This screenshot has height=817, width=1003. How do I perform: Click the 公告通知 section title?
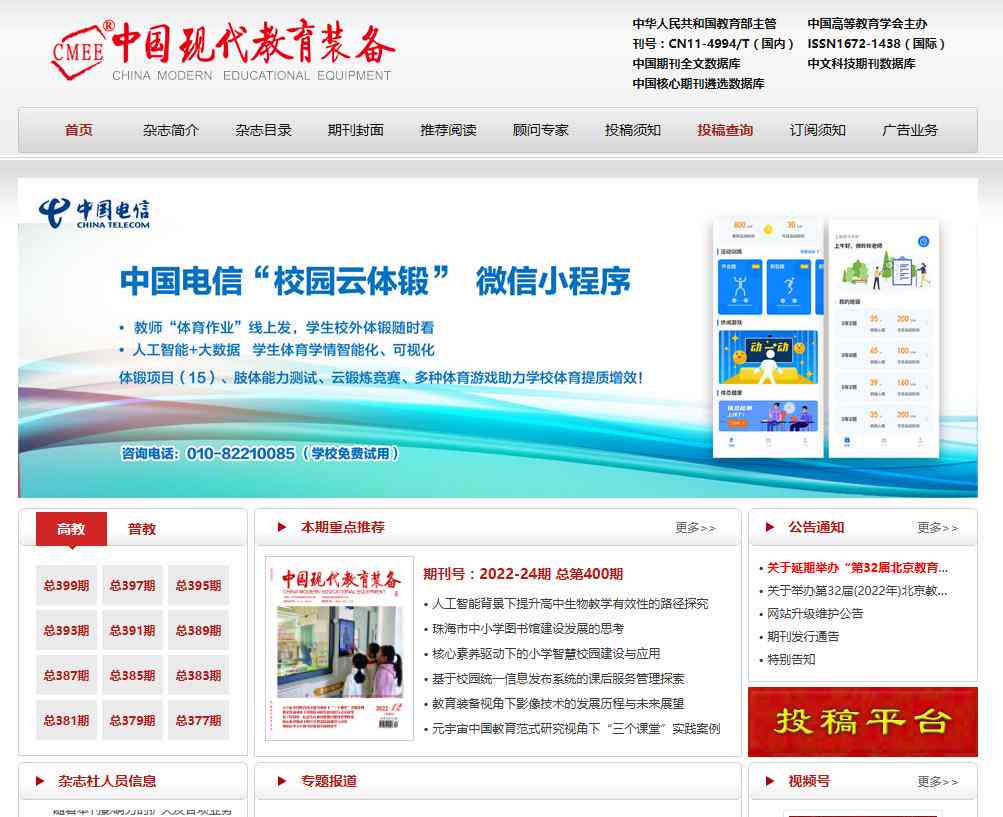(816, 527)
